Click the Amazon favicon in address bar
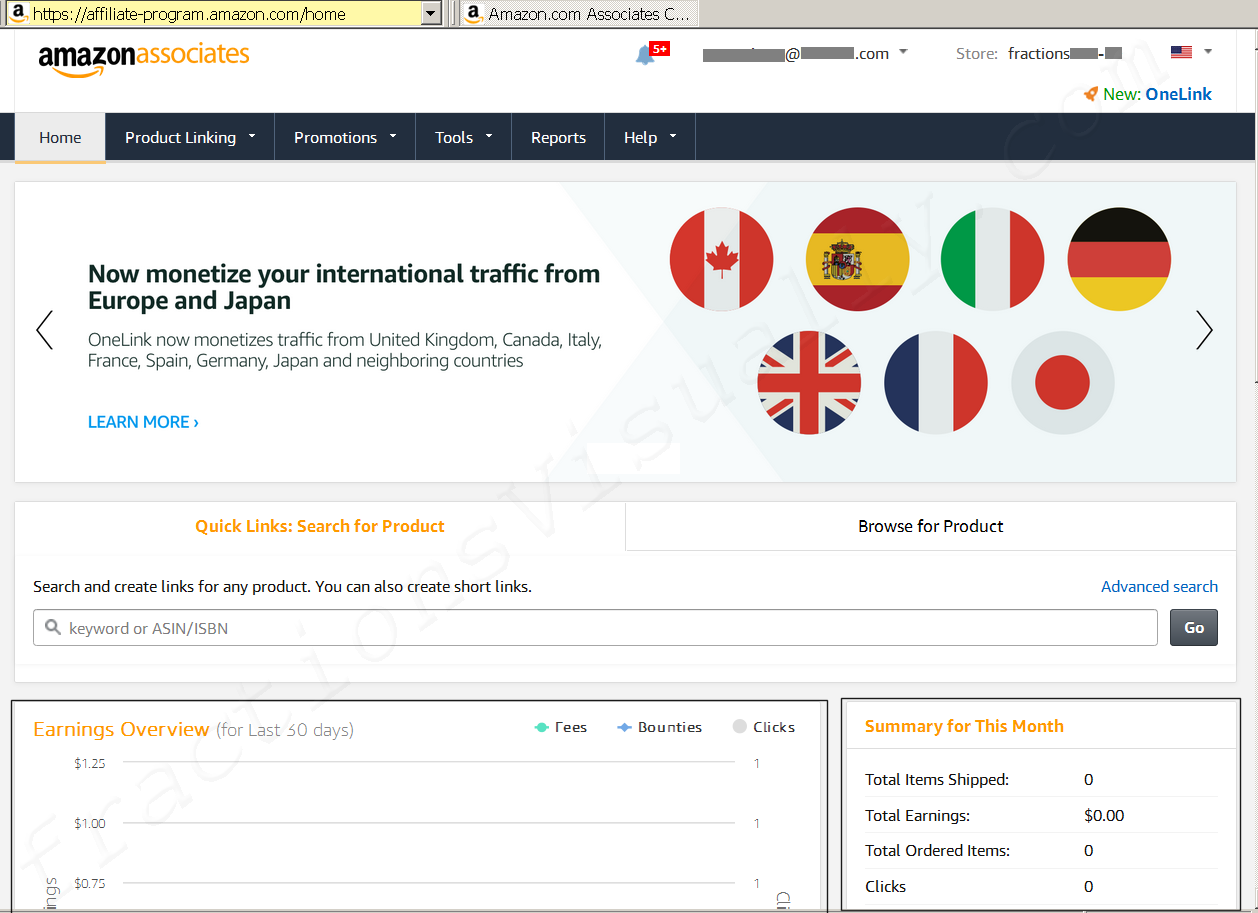 [x=18, y=14]
